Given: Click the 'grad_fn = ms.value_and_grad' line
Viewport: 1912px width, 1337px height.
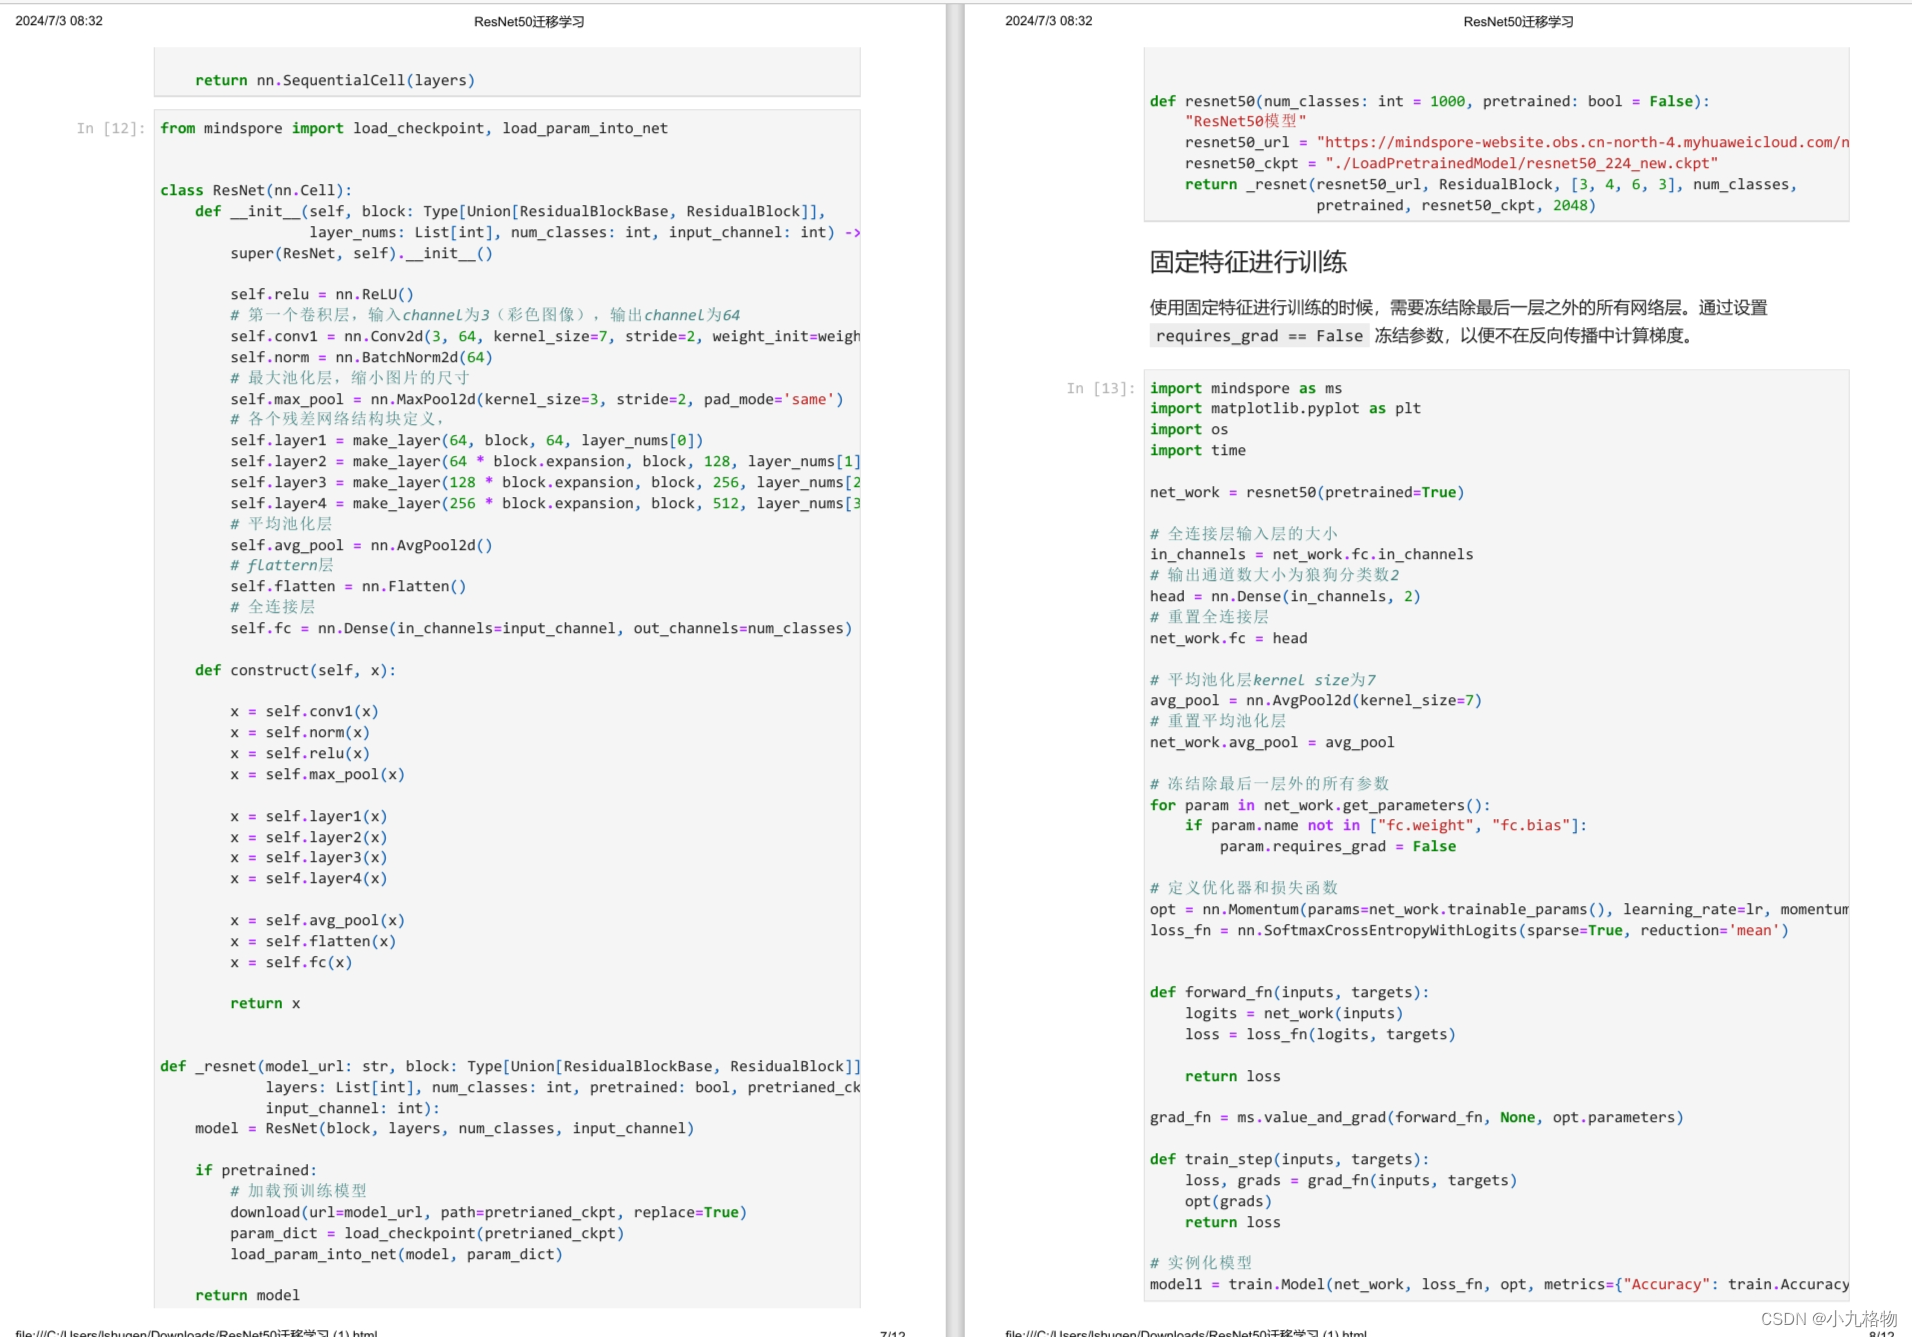Looking at the screenshot, I should [x=1417, y=1117].
